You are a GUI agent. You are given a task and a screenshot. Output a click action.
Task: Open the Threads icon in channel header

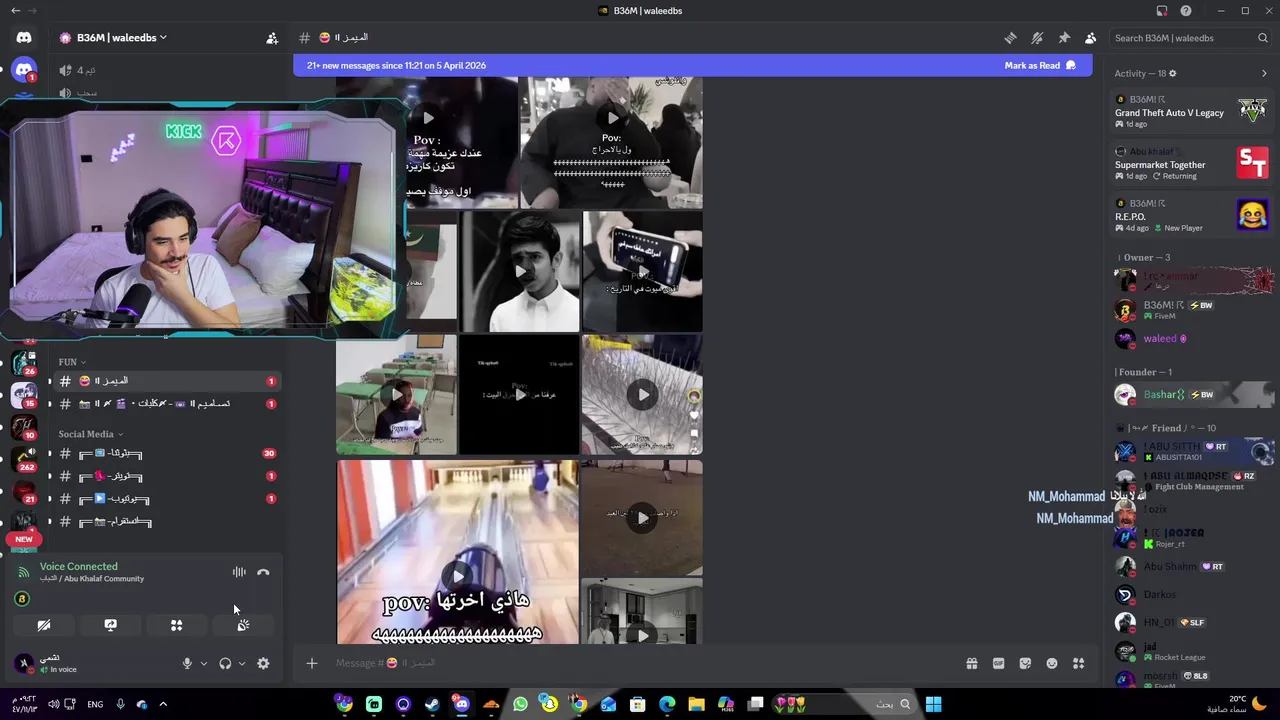tap(1010, 38)
